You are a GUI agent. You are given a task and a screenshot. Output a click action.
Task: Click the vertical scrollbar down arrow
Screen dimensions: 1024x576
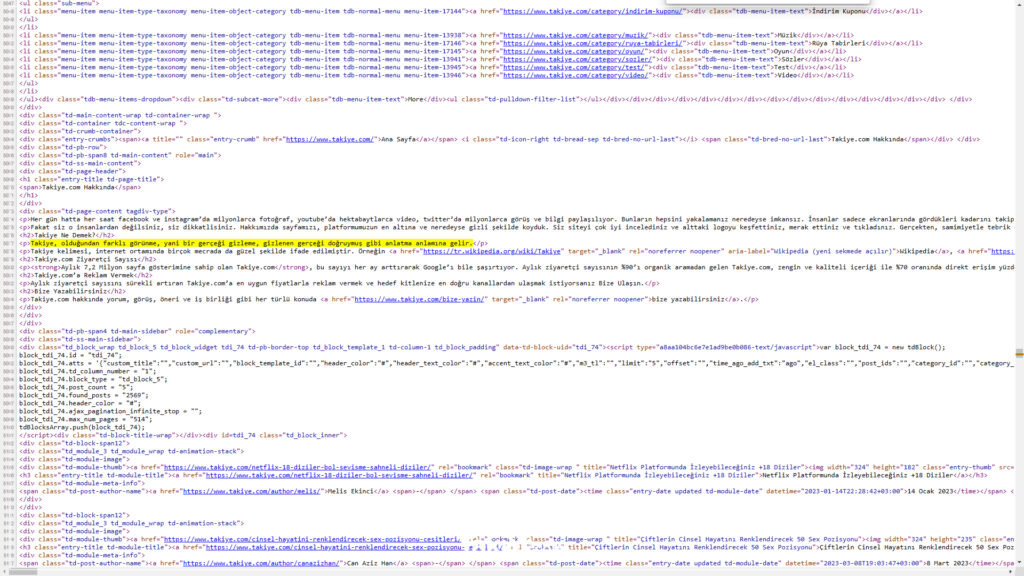(1019, 562)
